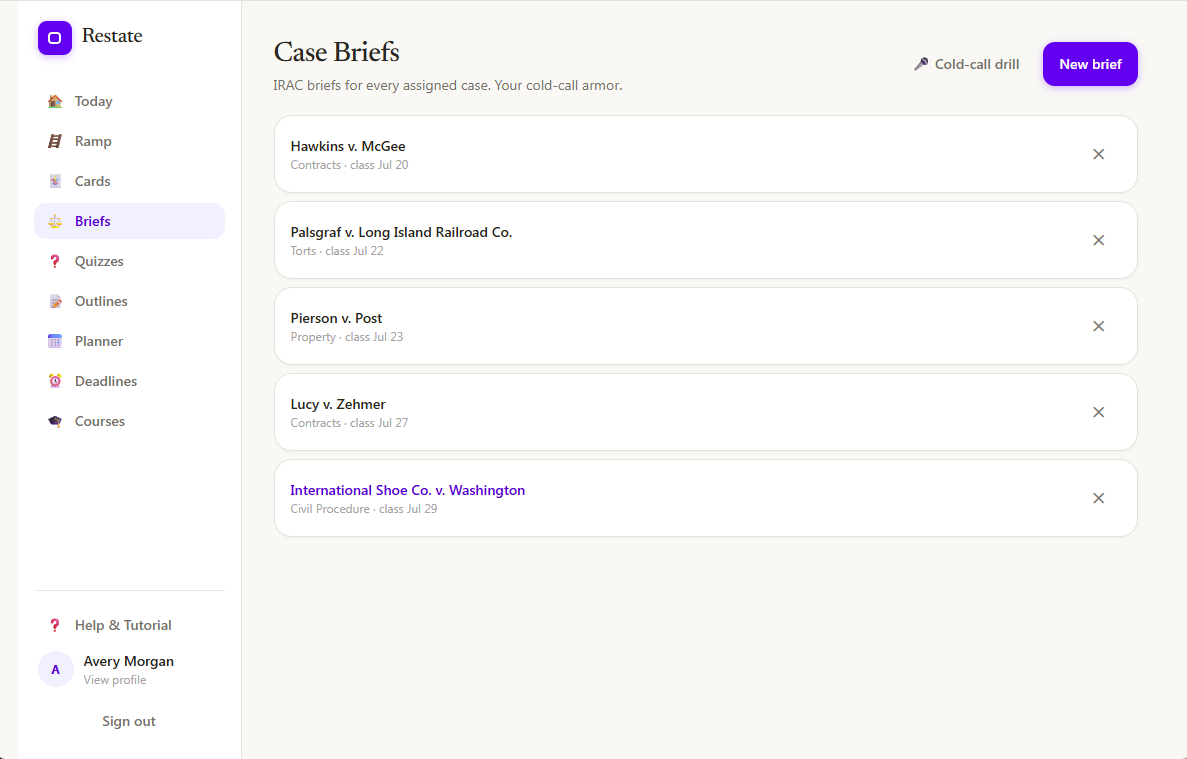
Task: Start the Cold-call drill
Action: [967, 64]
